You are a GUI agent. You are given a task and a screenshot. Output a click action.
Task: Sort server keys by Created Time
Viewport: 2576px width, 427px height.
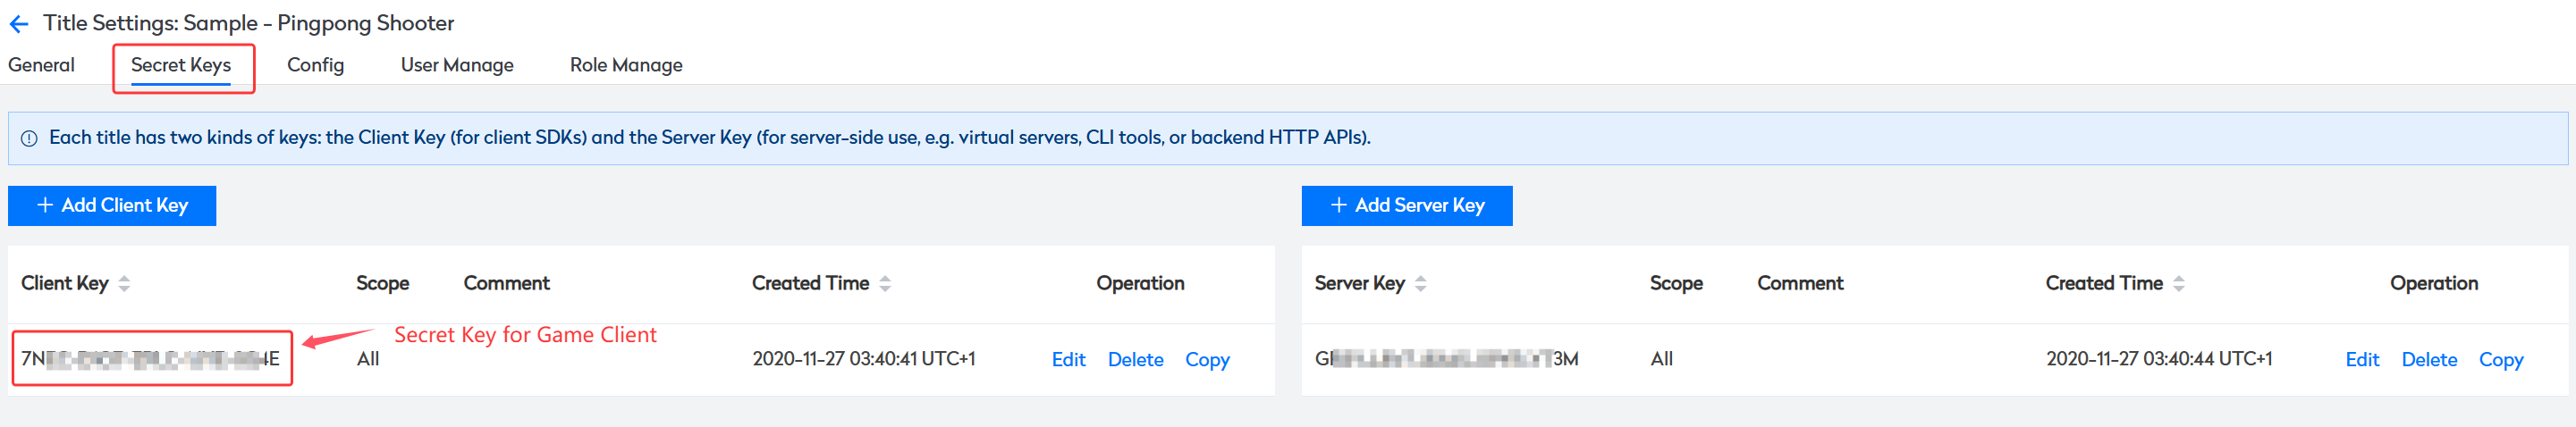(2178, 284)
